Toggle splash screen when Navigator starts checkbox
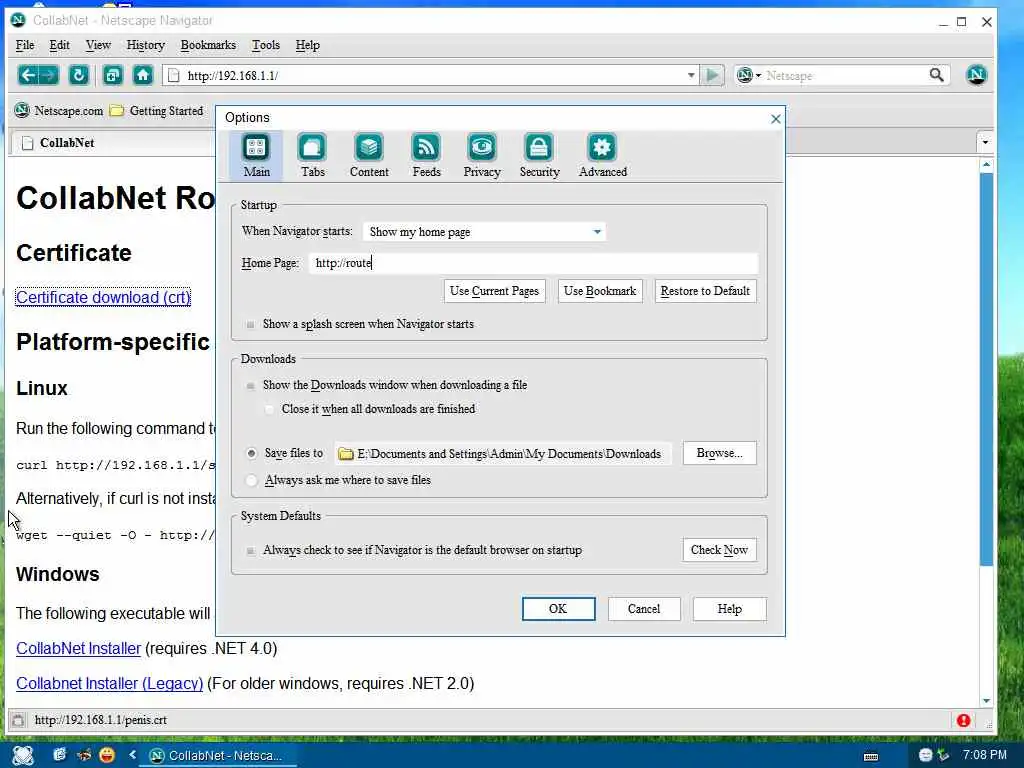1024x768 pixels. 250,325
